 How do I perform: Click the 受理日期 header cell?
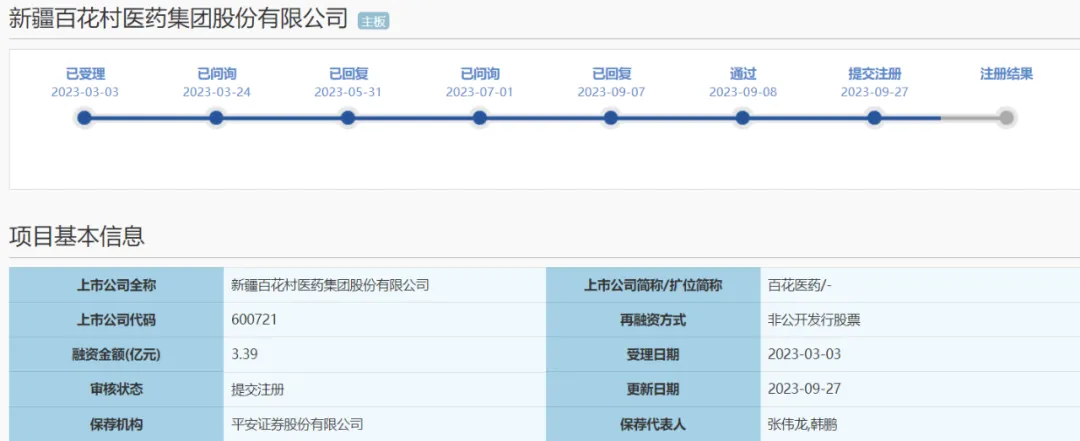(653, 354)
